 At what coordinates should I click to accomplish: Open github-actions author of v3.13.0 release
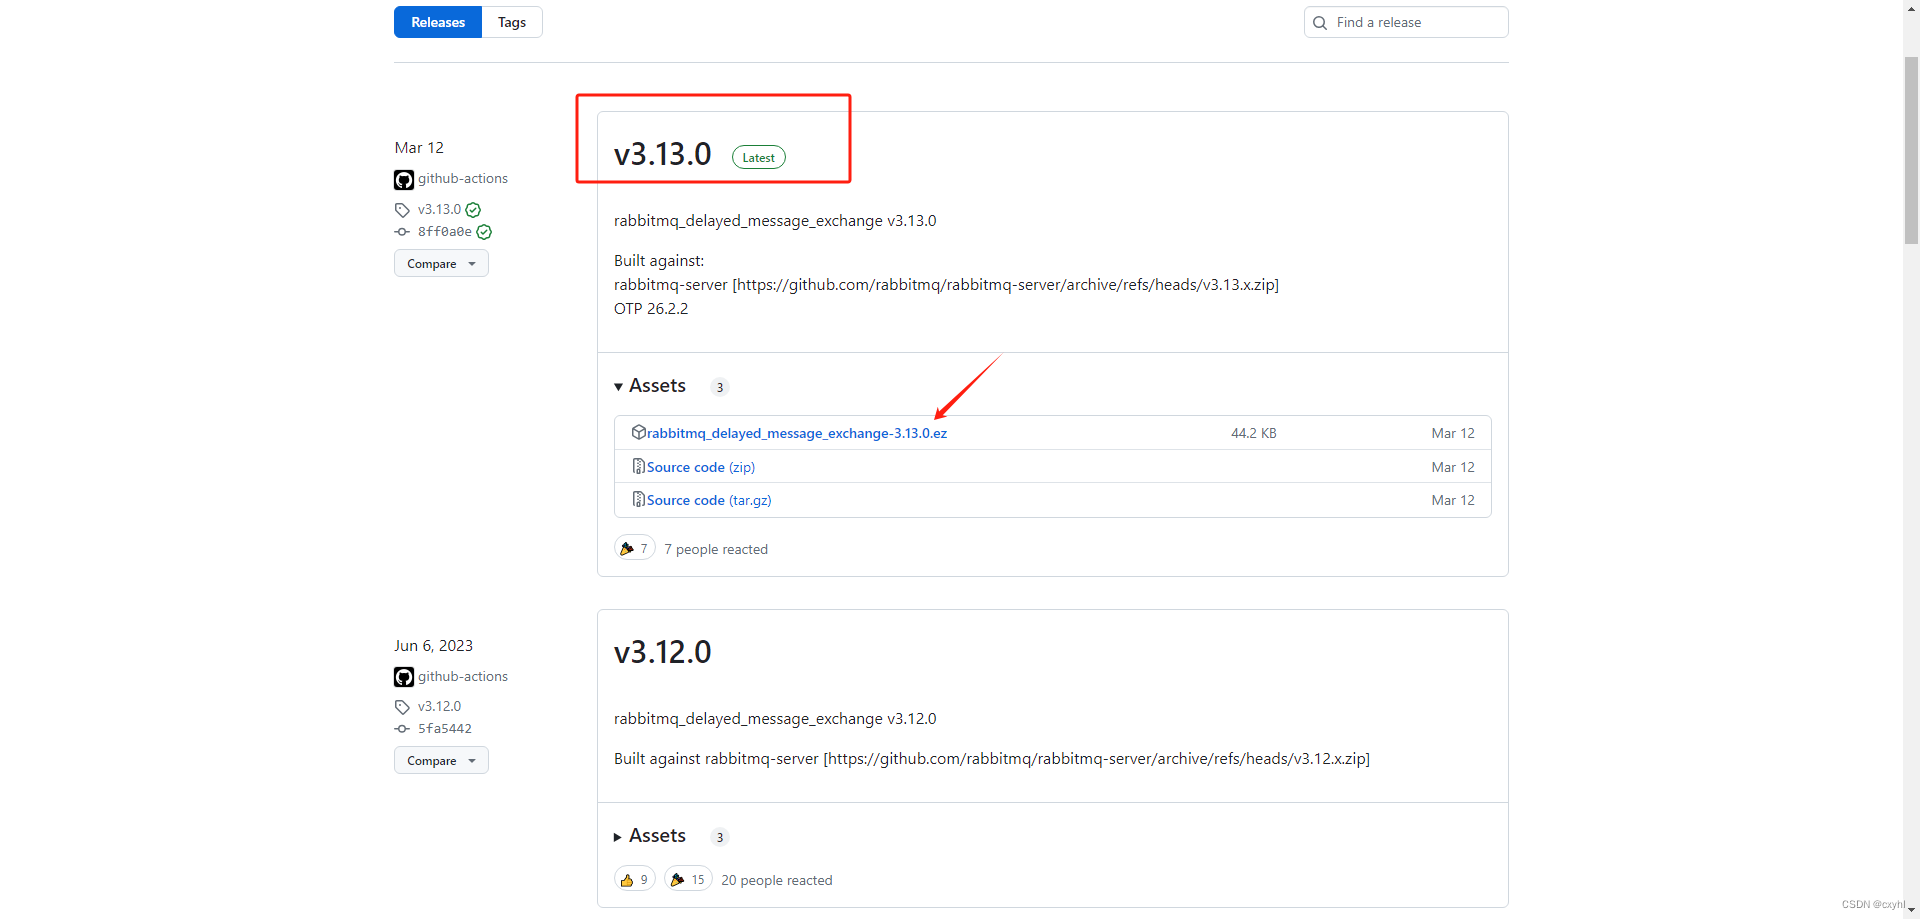tap(463, 178)
